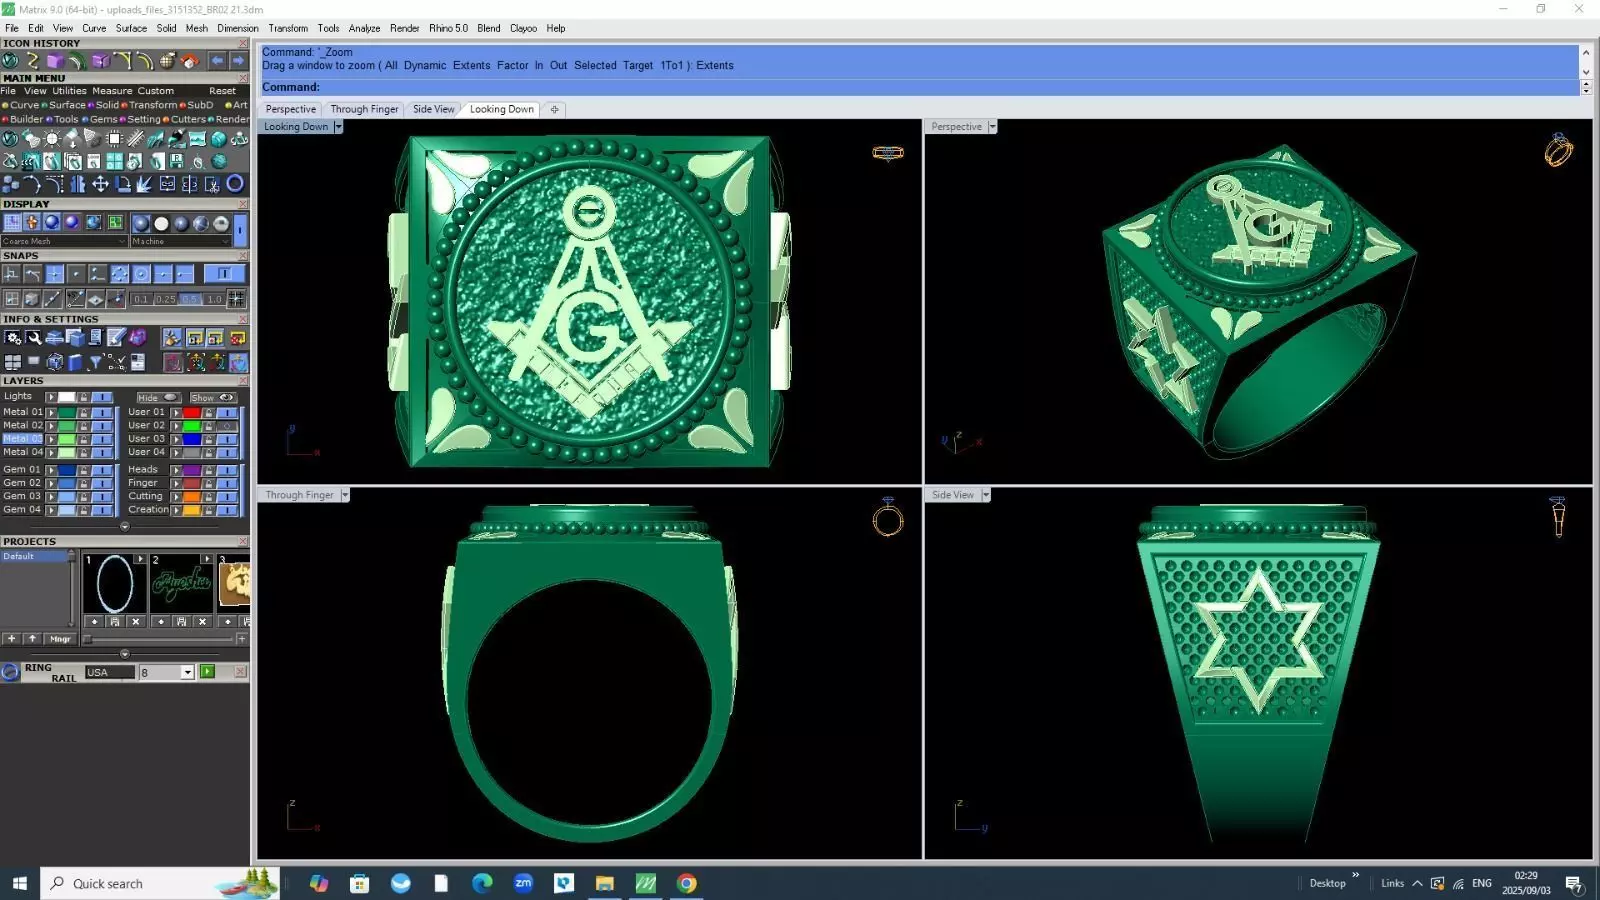
Task: Toggle the lock on Gem 01 layer
Action: pos(84,470)
